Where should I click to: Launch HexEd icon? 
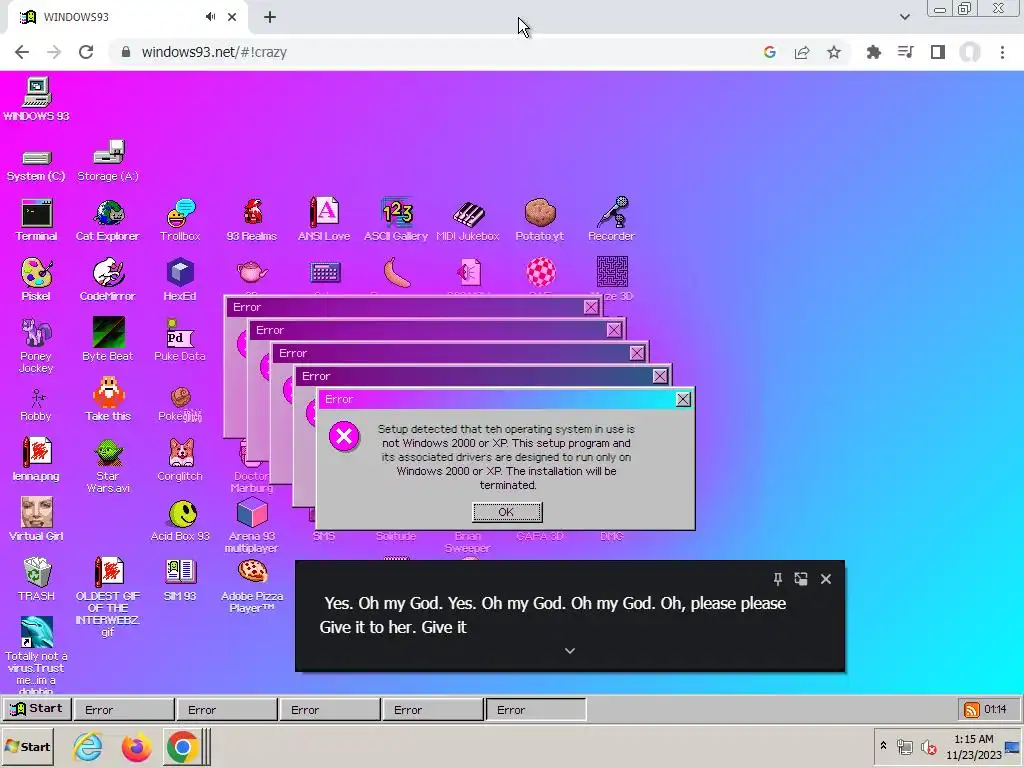pos(180,280)
